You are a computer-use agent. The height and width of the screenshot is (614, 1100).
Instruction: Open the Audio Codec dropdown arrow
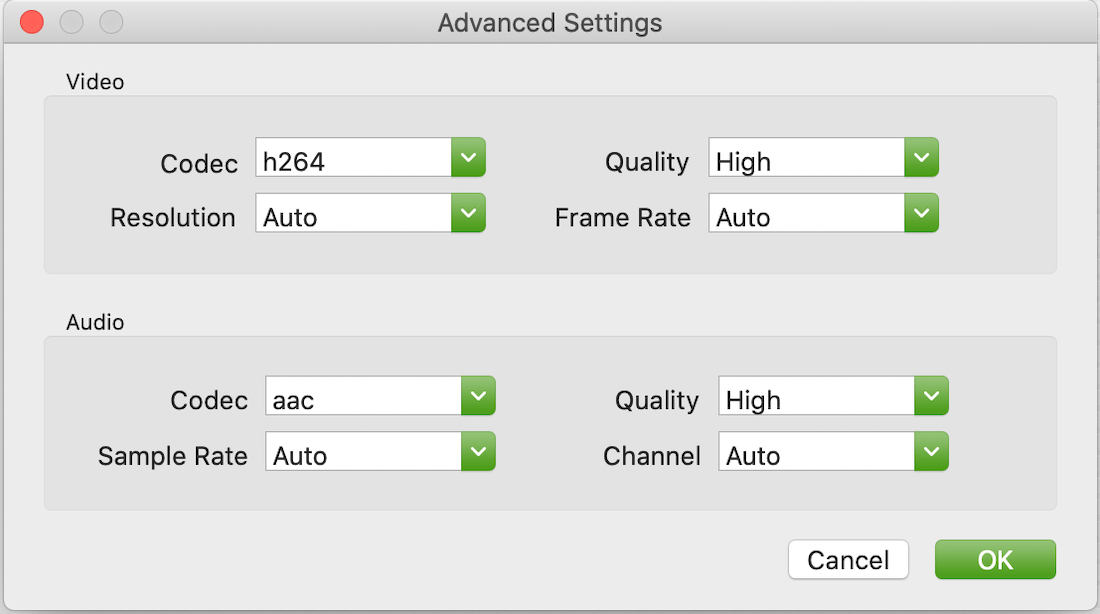[x=478, y=395]
